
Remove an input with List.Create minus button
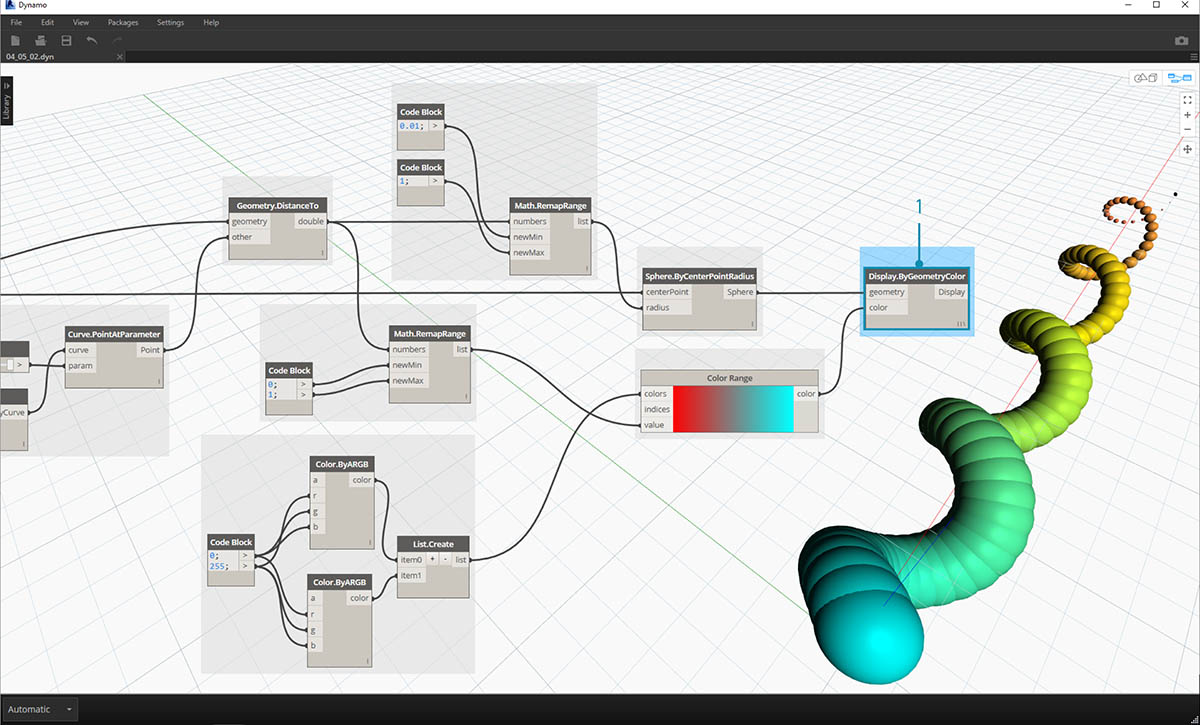445,560
